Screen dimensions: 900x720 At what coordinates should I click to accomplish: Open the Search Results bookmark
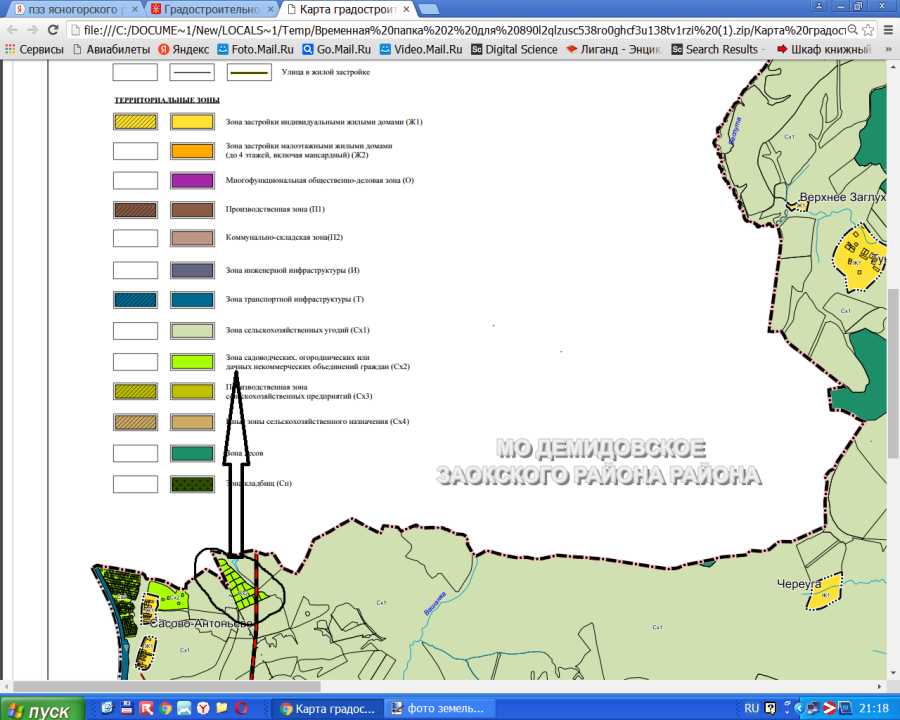(716, 49)
